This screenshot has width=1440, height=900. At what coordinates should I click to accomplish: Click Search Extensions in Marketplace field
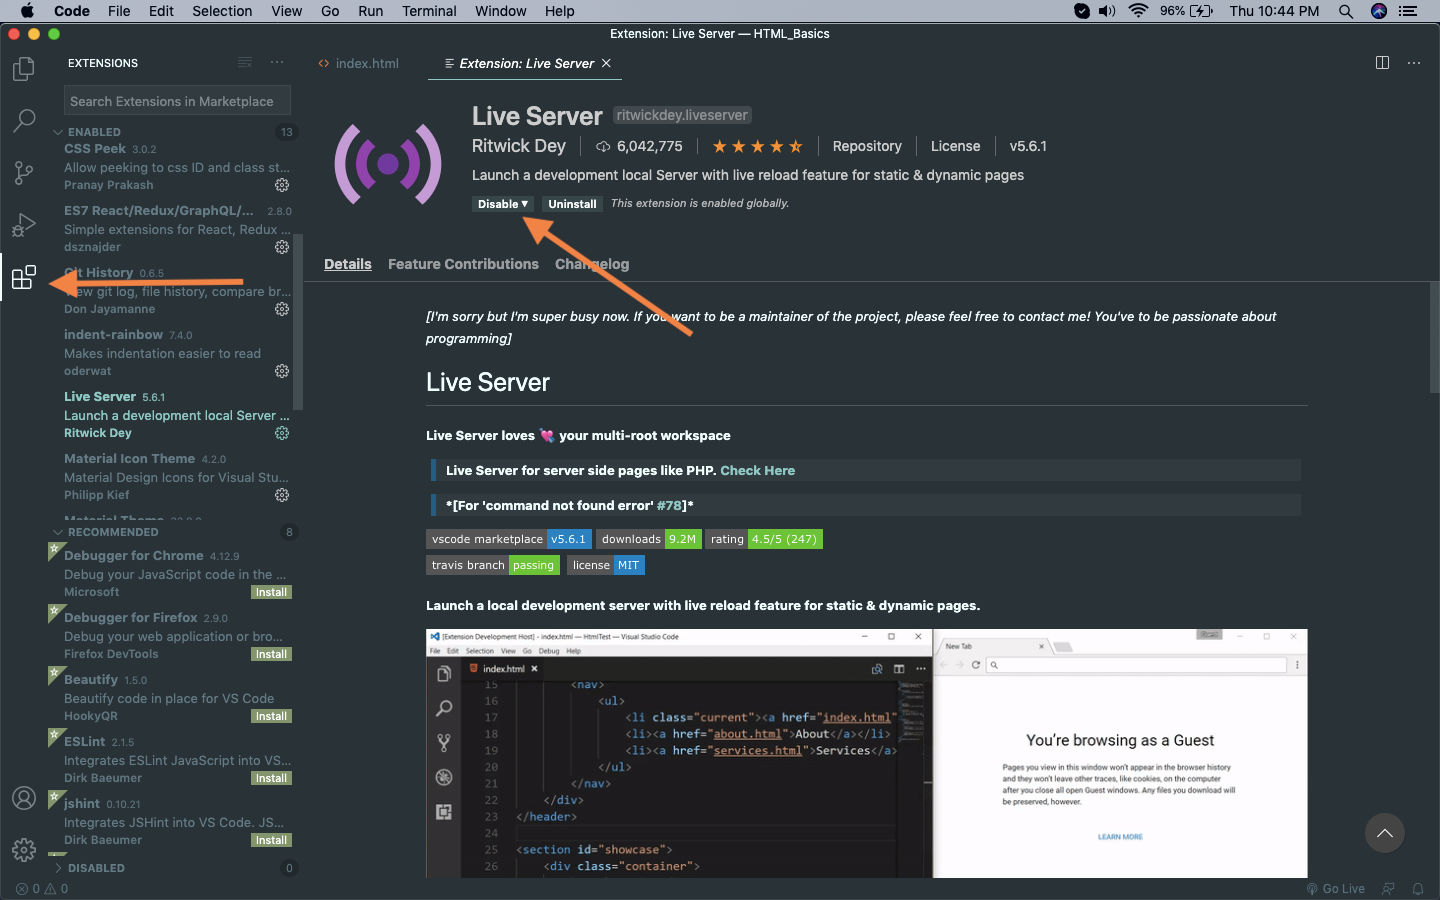point(177,101)
